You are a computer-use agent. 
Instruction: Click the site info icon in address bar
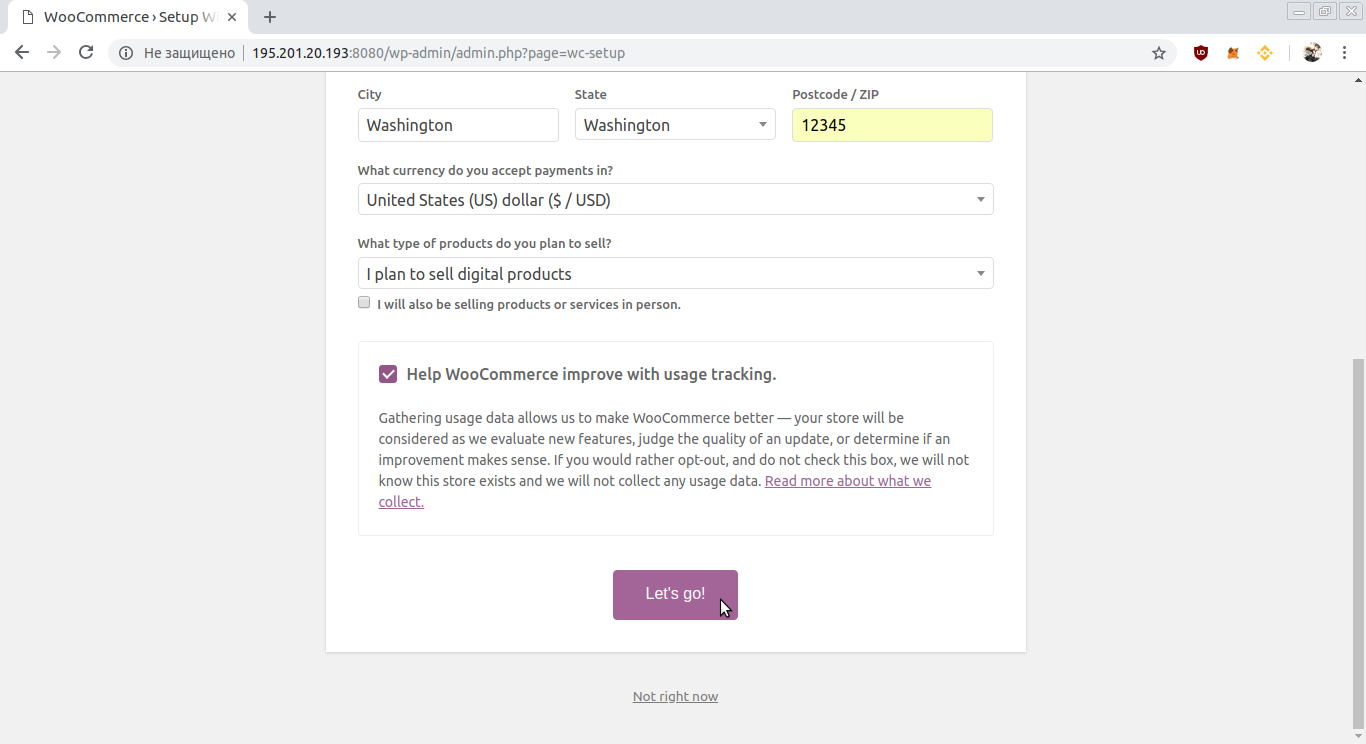(x=126, y=53)
